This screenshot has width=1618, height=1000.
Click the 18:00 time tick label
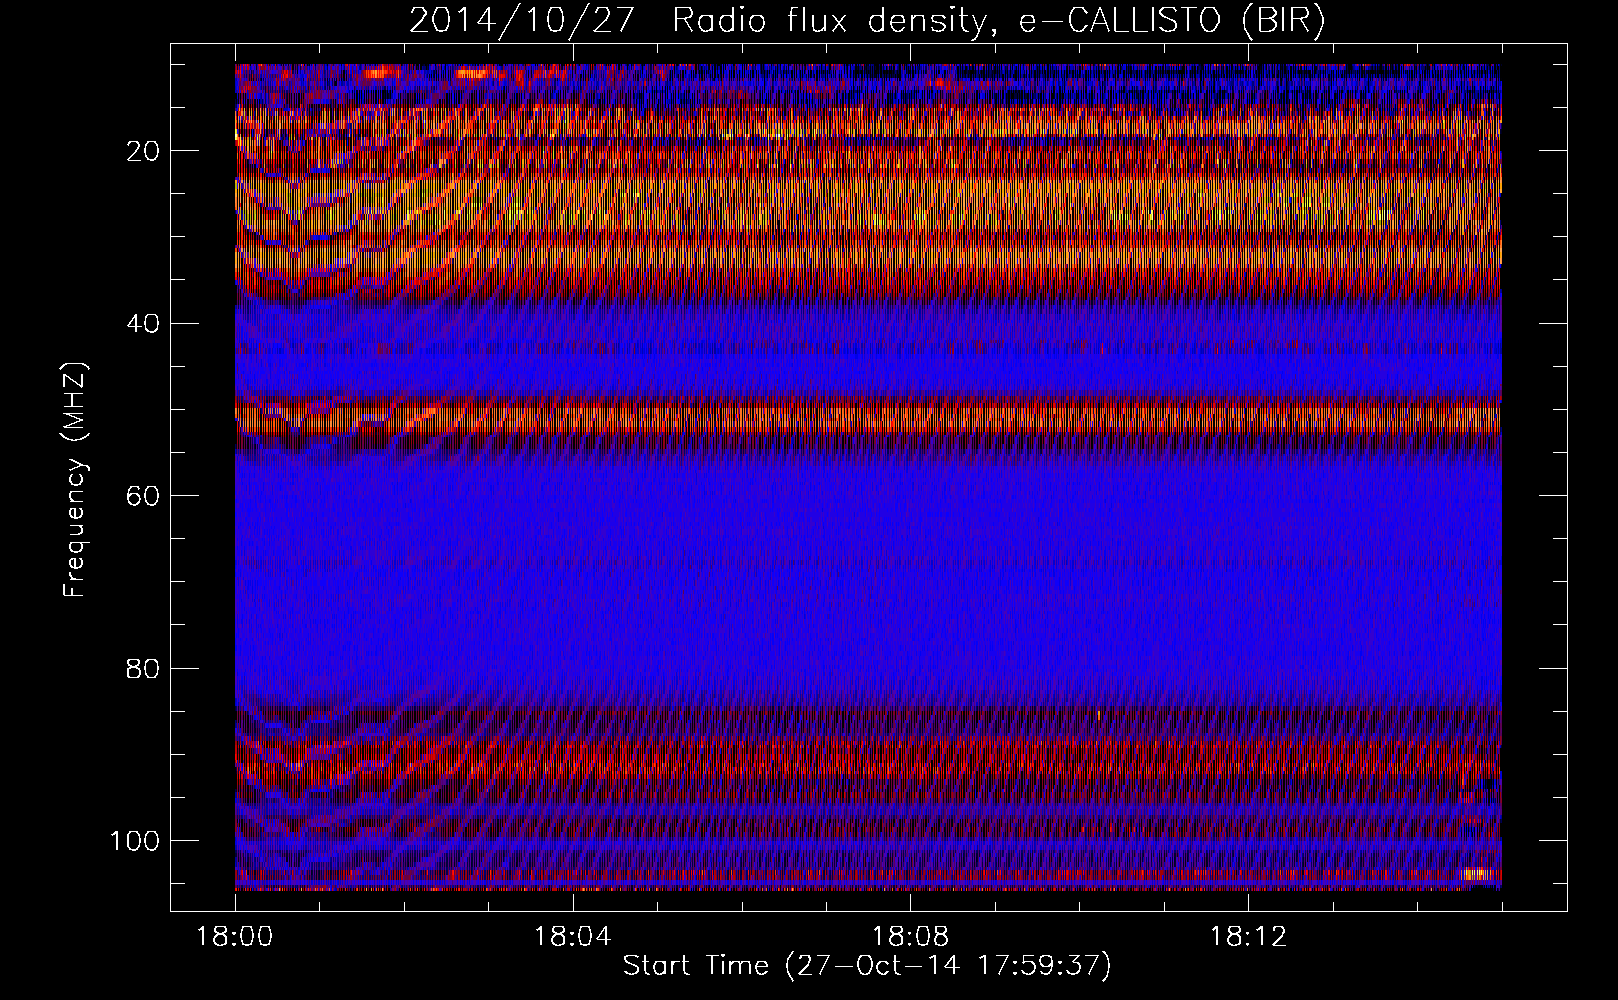(x=235, y=937)
